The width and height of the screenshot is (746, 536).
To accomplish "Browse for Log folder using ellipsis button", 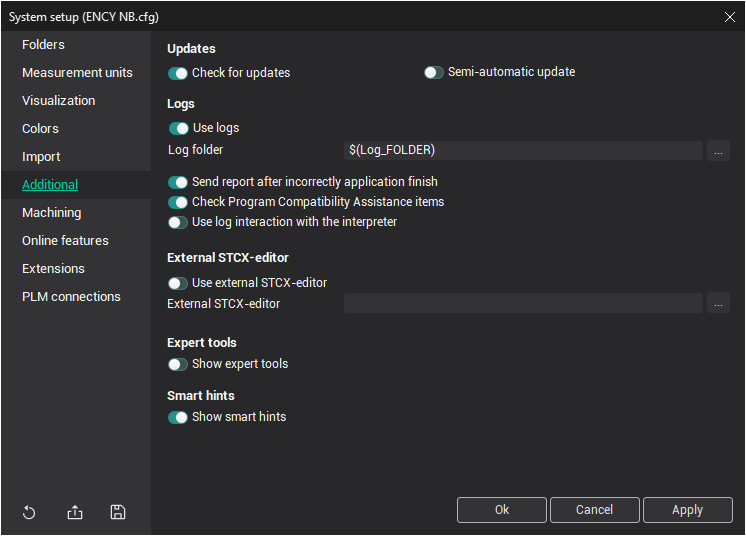I will (718, 150).
